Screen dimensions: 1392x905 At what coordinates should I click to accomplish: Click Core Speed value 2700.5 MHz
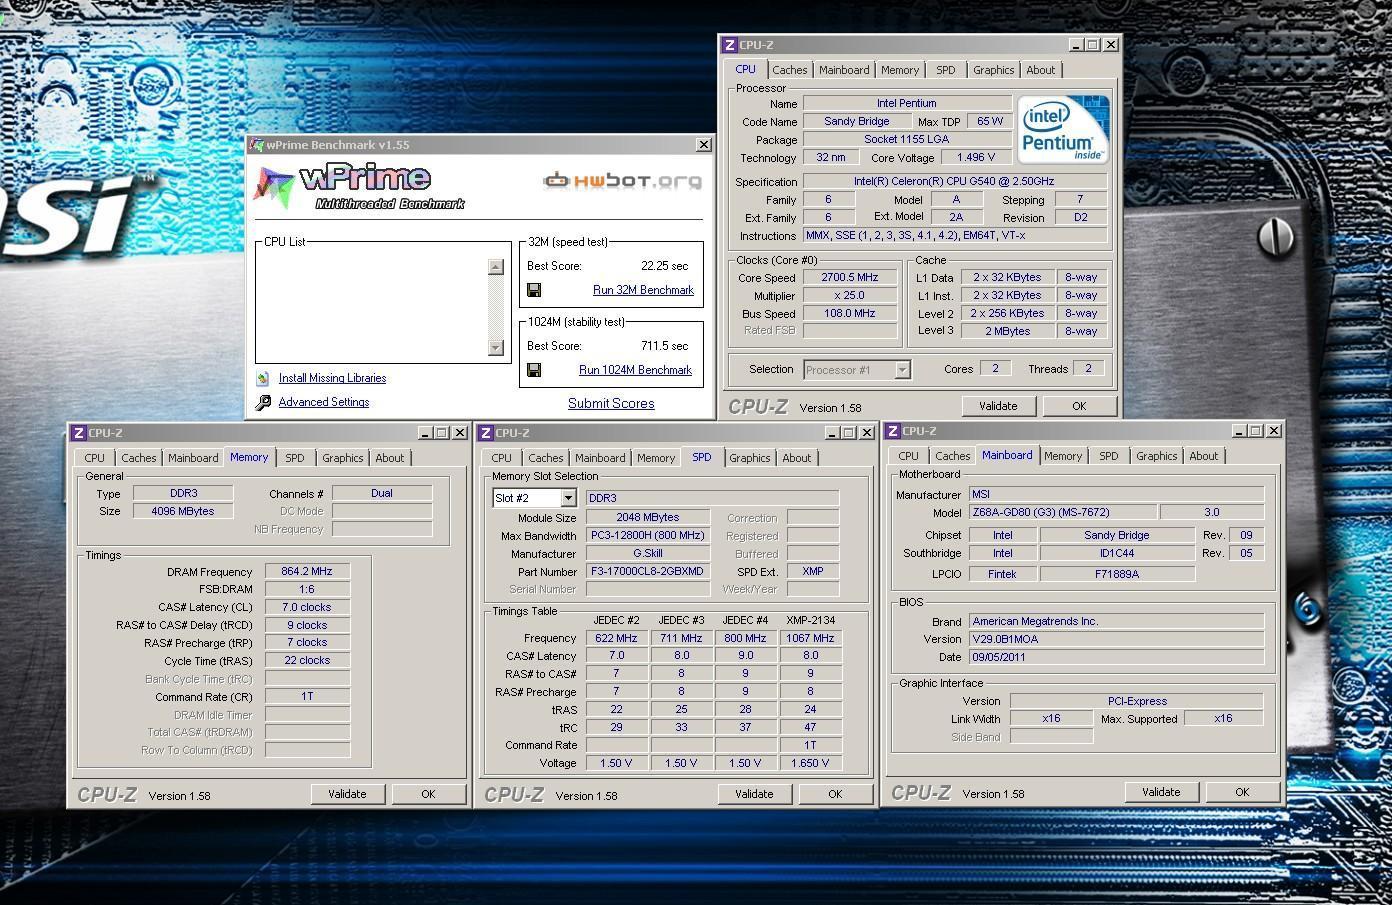click(850, 278)
